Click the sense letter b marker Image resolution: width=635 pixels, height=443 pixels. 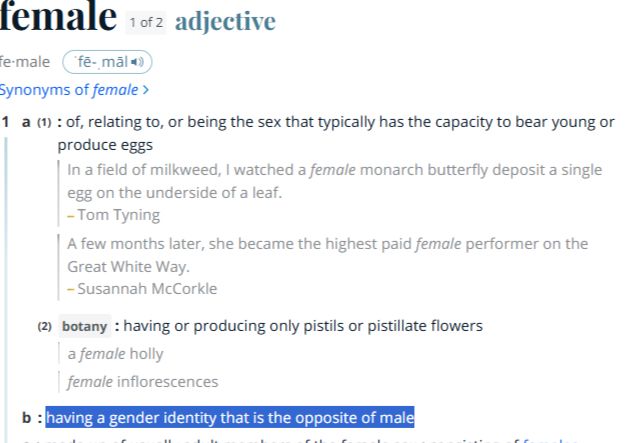[27, 418]
